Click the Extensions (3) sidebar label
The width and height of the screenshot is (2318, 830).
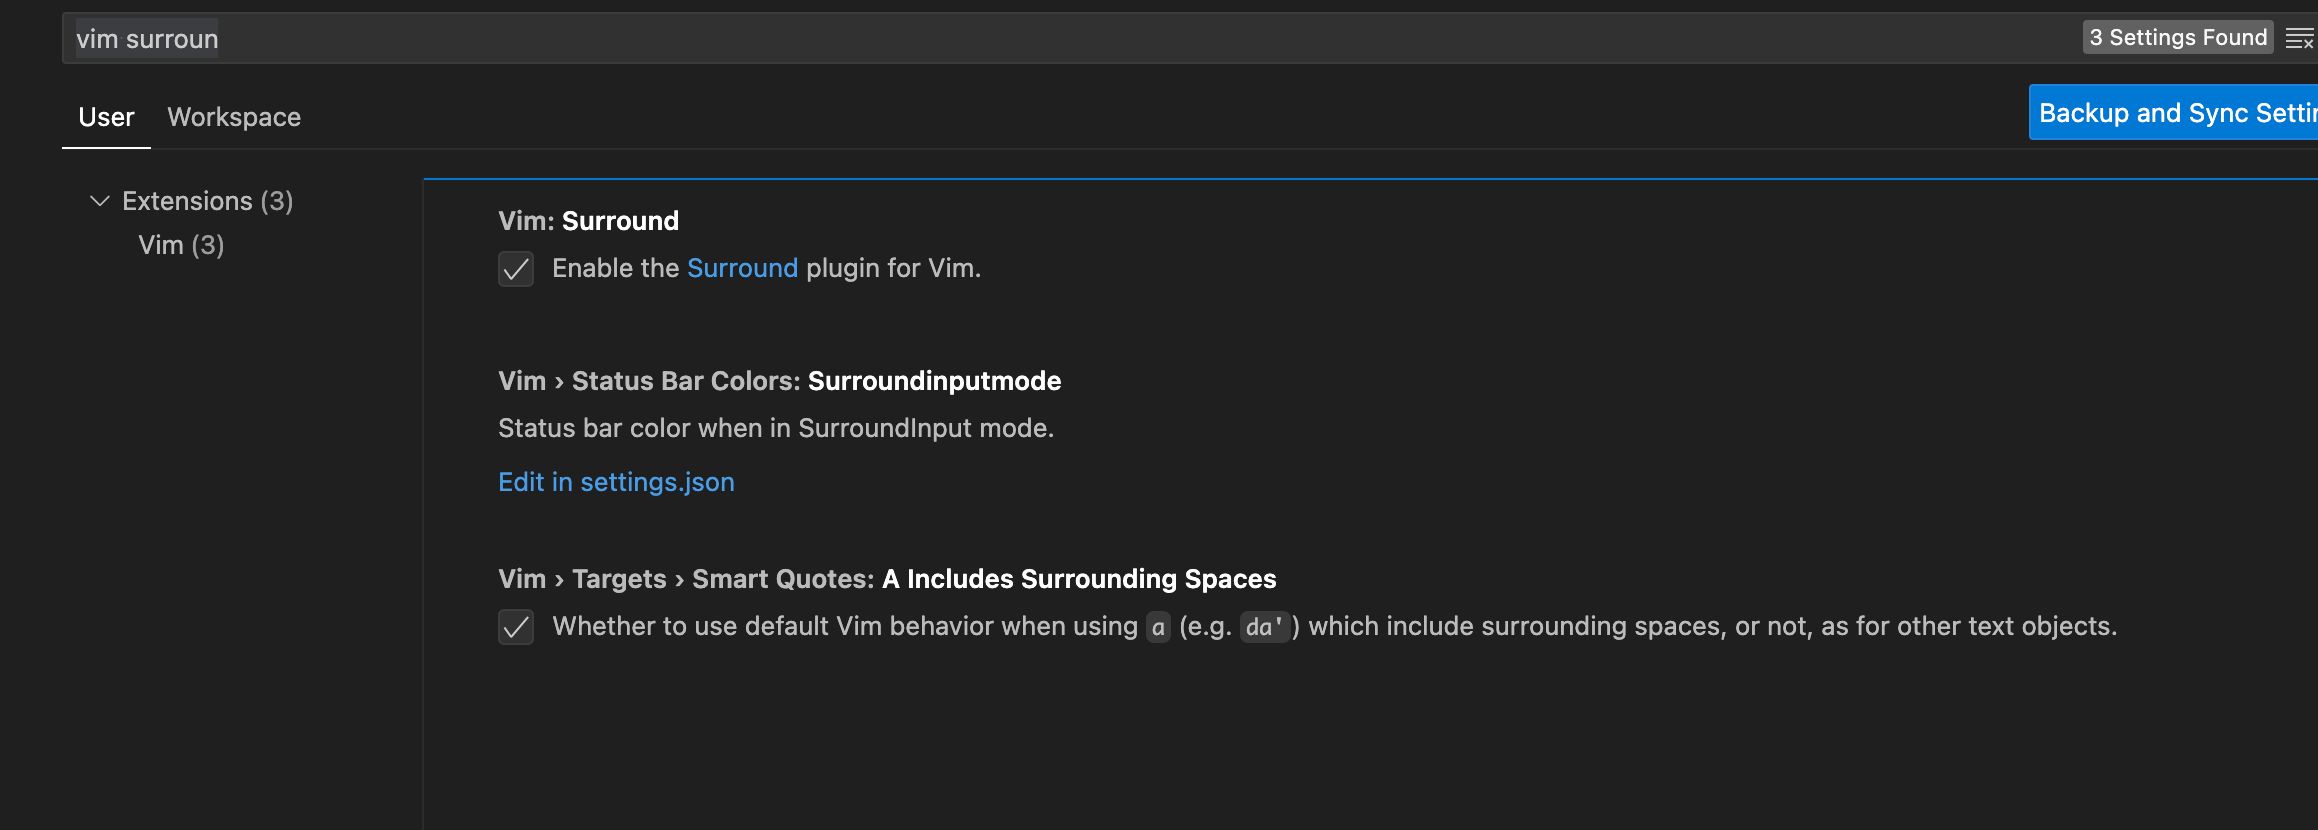(x=207, y=200)
